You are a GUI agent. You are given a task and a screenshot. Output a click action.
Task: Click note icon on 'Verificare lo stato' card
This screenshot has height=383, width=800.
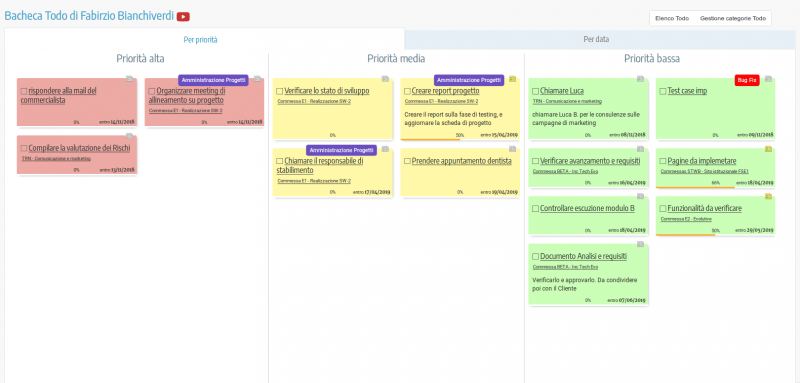click(385, 79)
